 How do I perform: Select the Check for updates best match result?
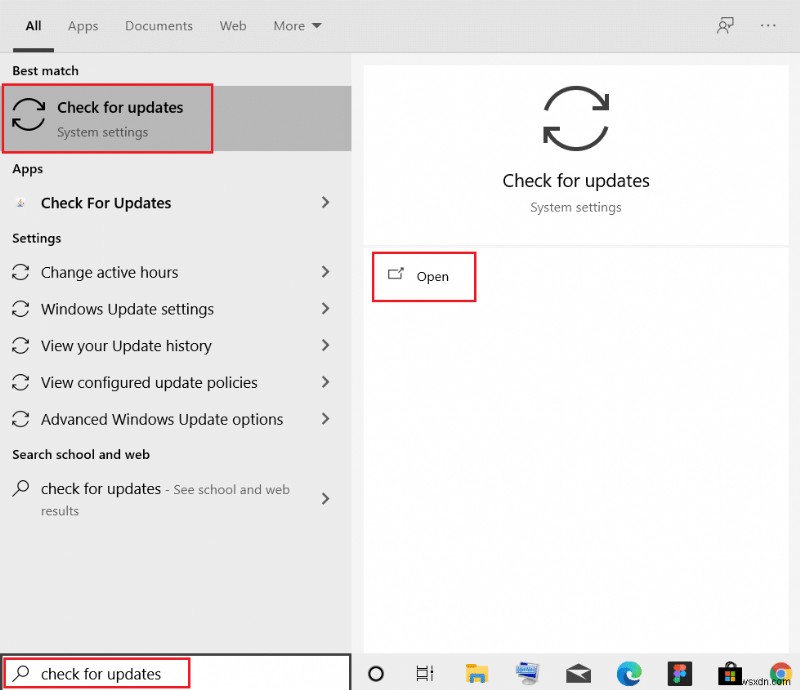107,118
